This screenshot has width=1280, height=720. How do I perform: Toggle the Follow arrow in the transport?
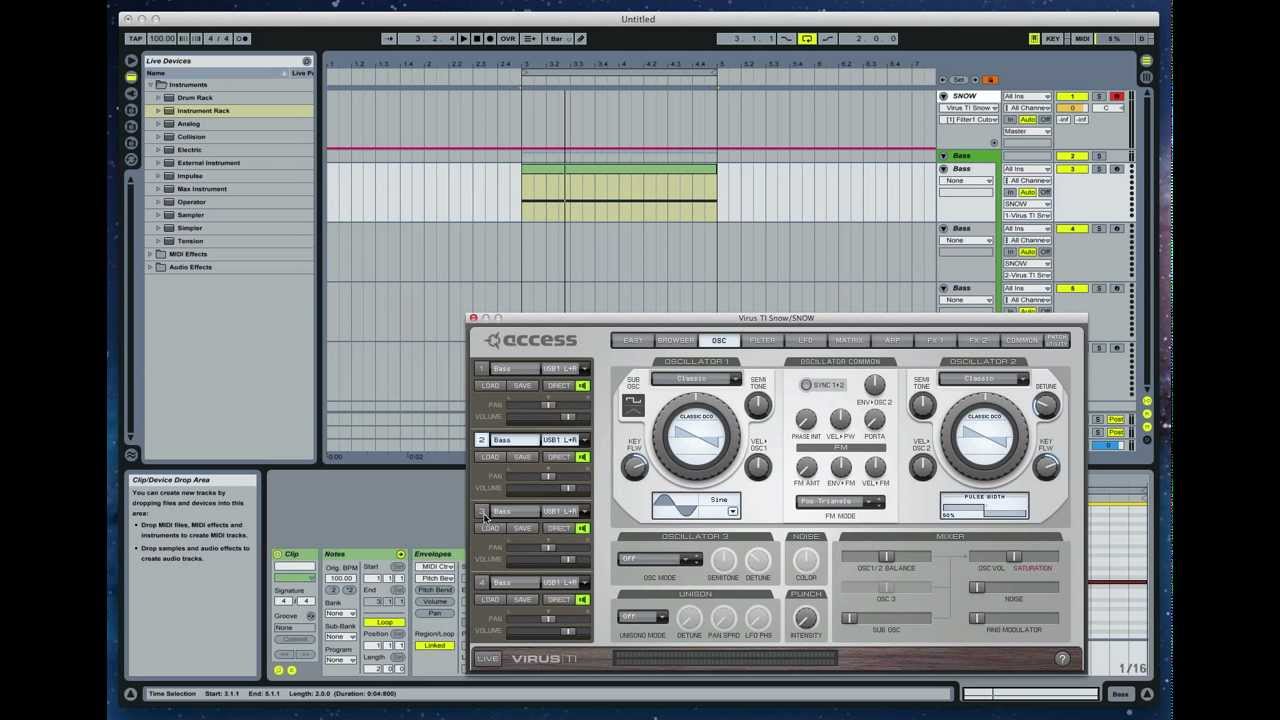tap(388, 39)
